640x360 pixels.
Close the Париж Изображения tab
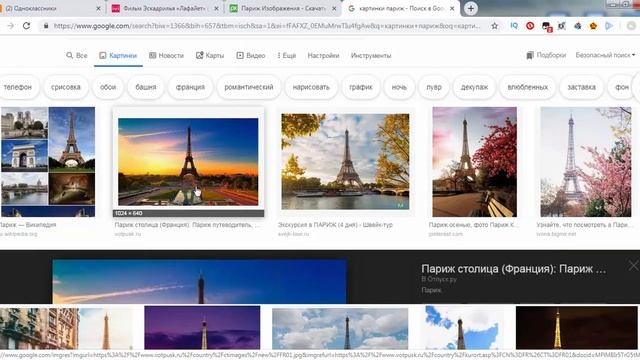[x=334, y=8]
